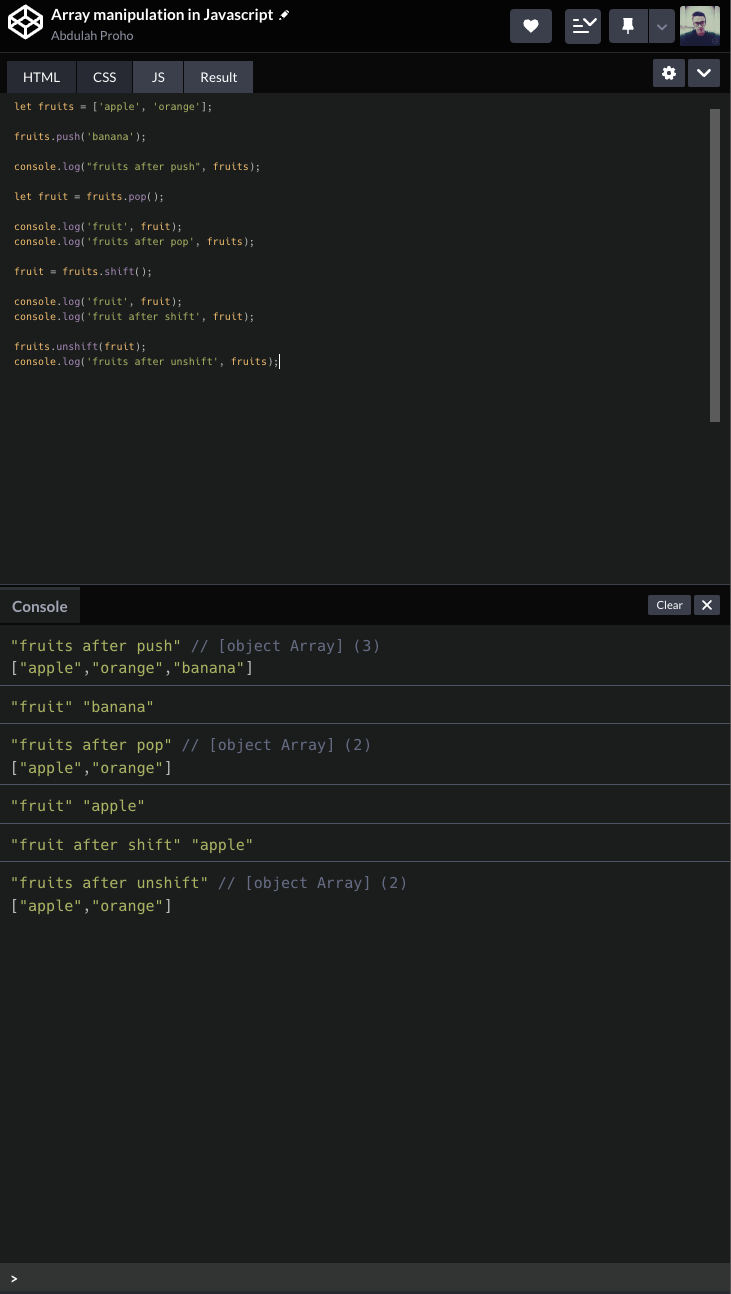Open author link Abdulah Proho
731x1294 pixels.
(x=92, y=35)
